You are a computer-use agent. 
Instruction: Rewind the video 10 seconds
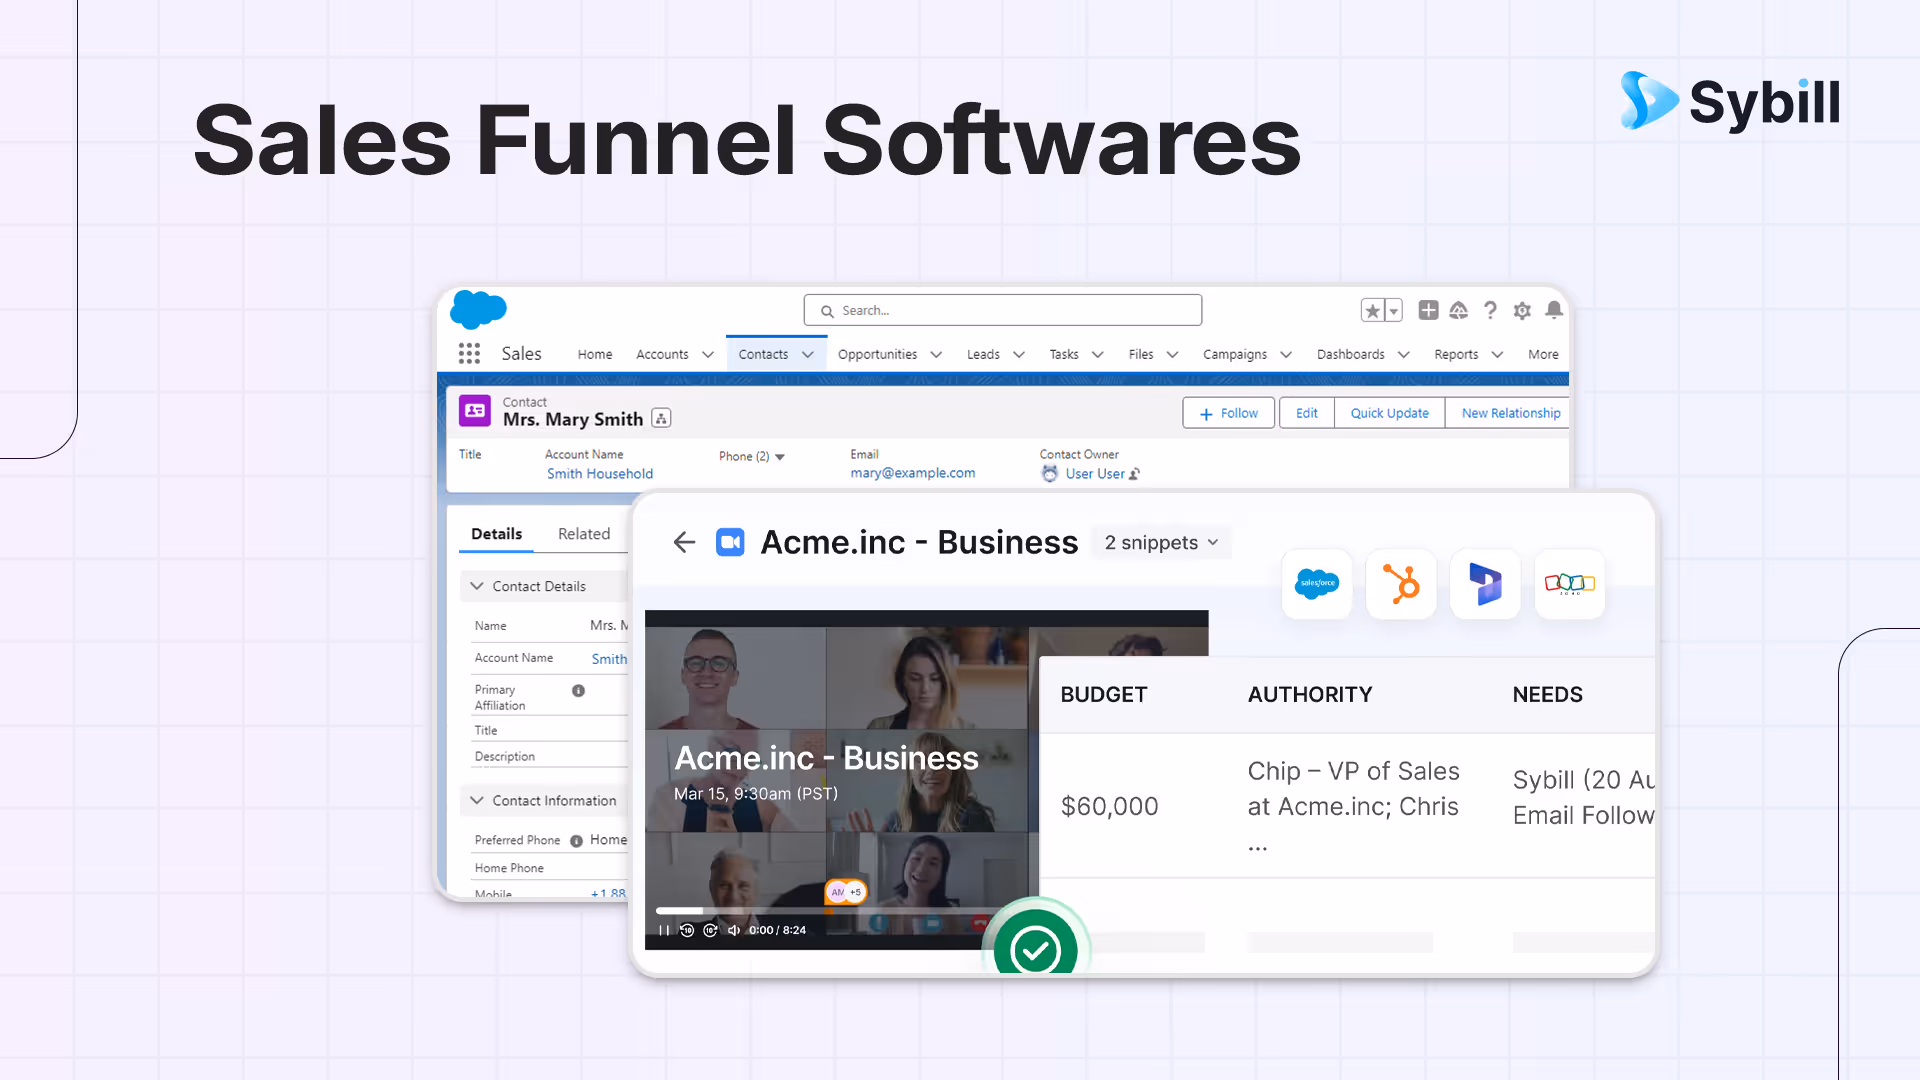(687, 930)
